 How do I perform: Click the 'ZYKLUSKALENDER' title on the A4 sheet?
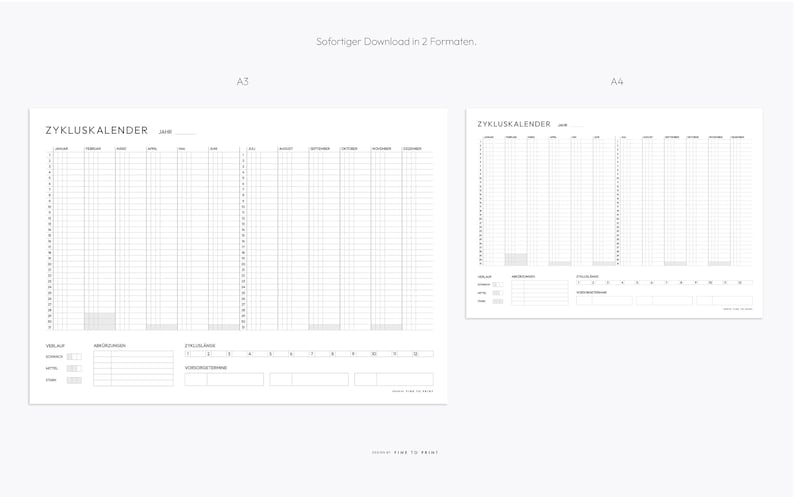[x=514, y=124]
